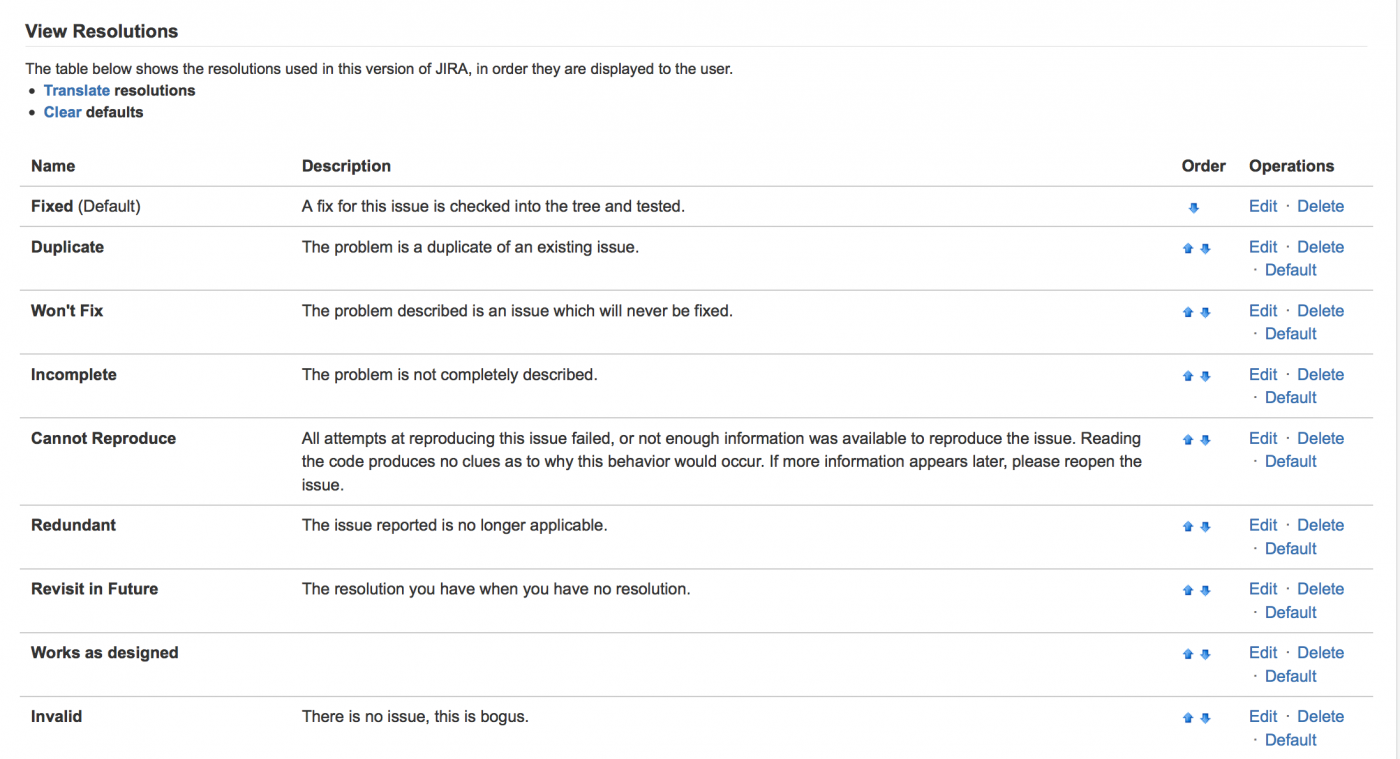Move Cannot Reproduce resolution down
Screen dimensions: 1400x759
tap(1205, 440)
